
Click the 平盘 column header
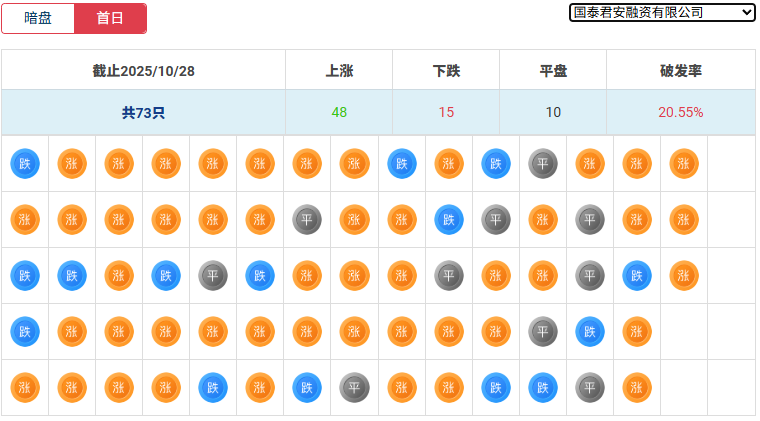pyautogui.click(x=553, y=71)
